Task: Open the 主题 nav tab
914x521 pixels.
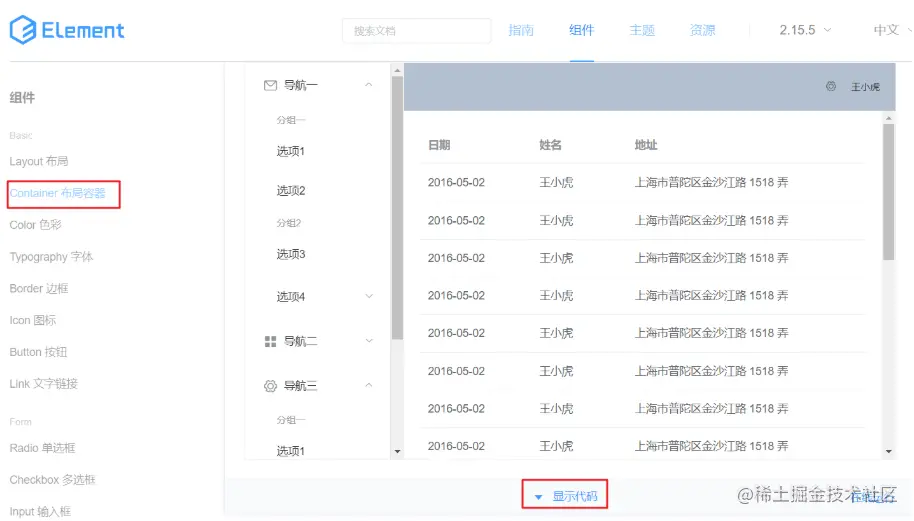Action: [x=642, y=30]
